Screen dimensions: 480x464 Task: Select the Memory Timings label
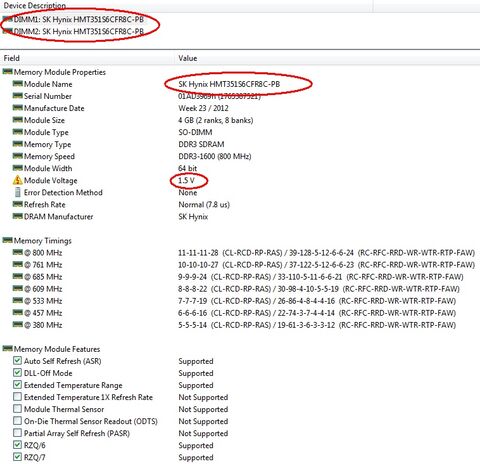coord(43,241)
